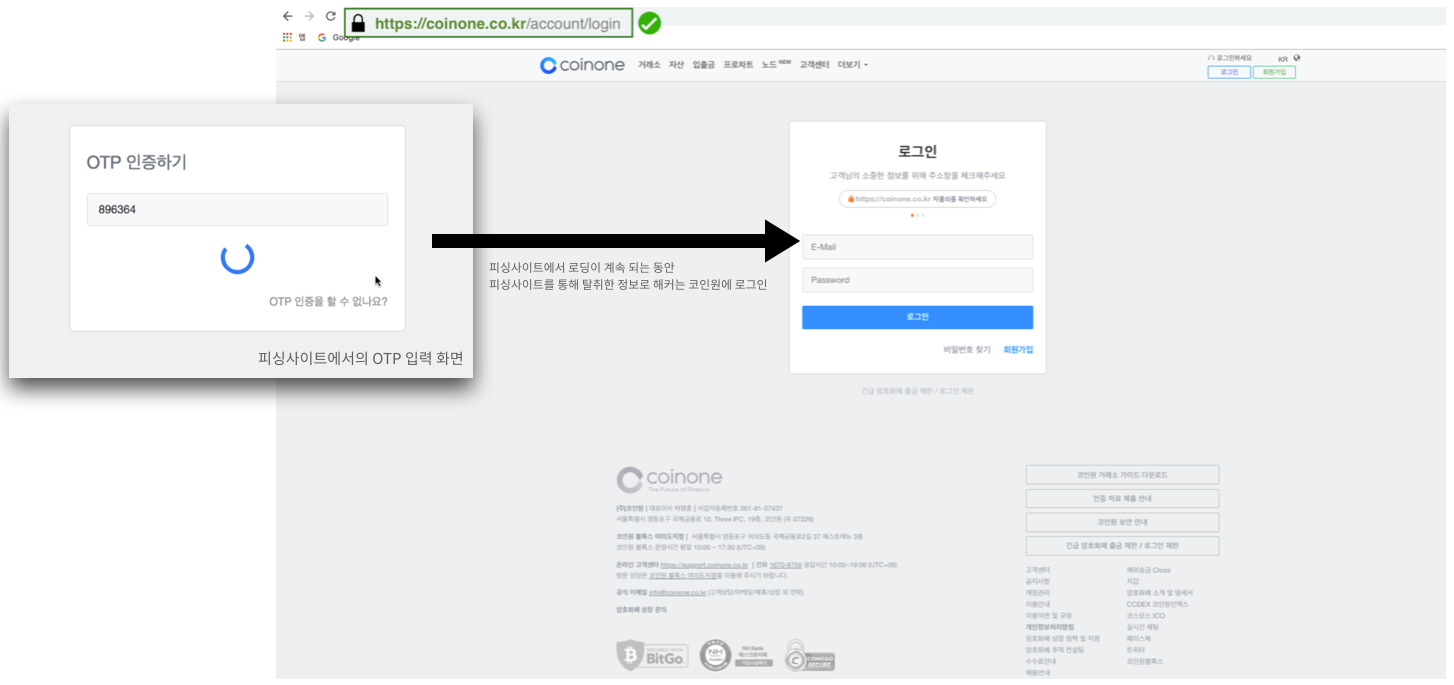Click the OTP code field showing 896364
The height and width of the screenshot is (685, 1454).
237,210
